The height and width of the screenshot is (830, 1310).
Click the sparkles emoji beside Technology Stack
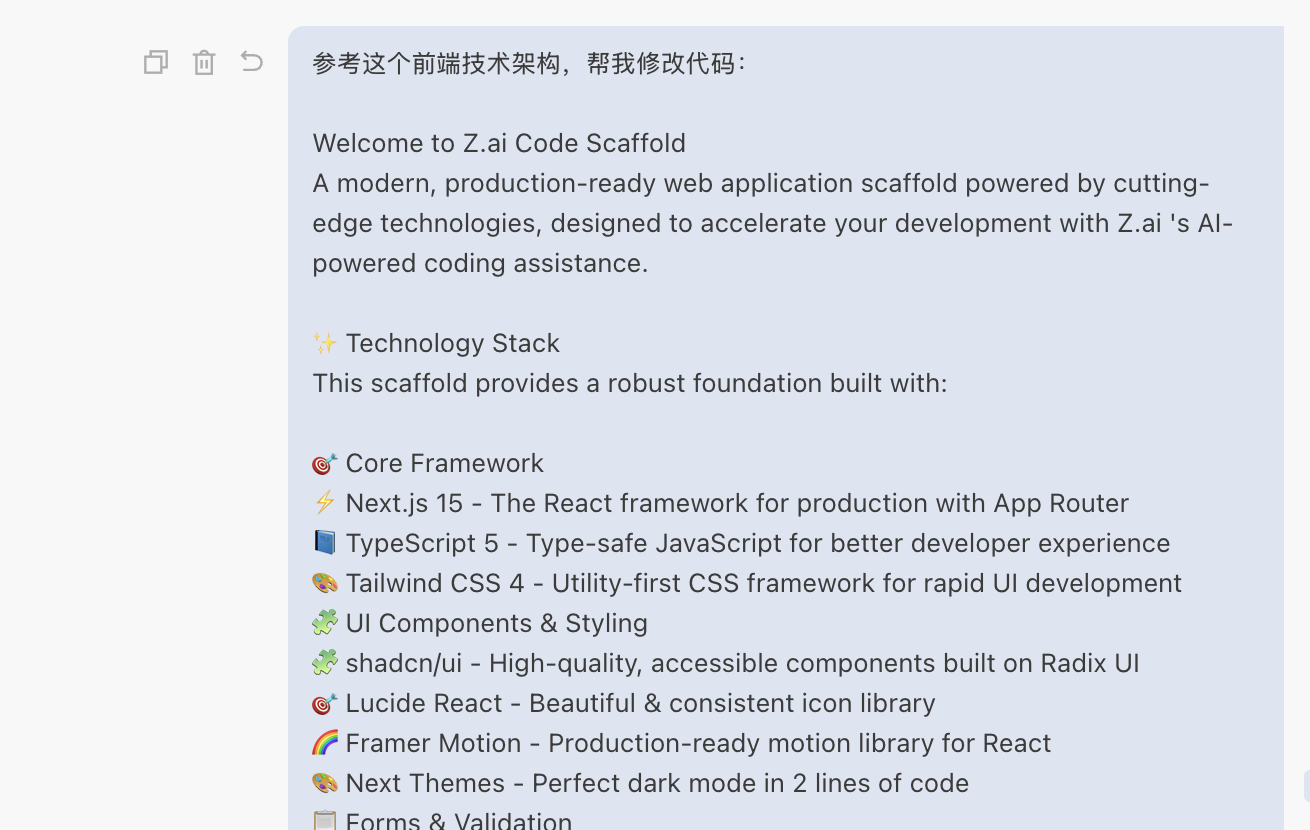point(324,343)
